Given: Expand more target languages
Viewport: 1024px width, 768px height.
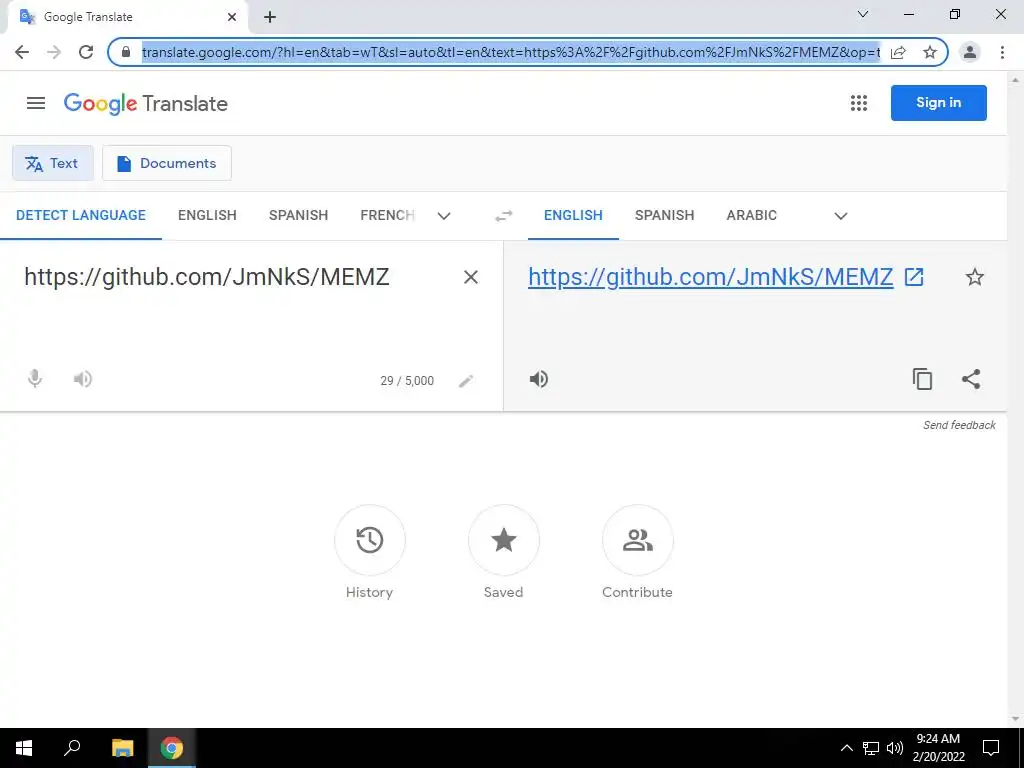Looking at the screenshot, I should 840,216.
